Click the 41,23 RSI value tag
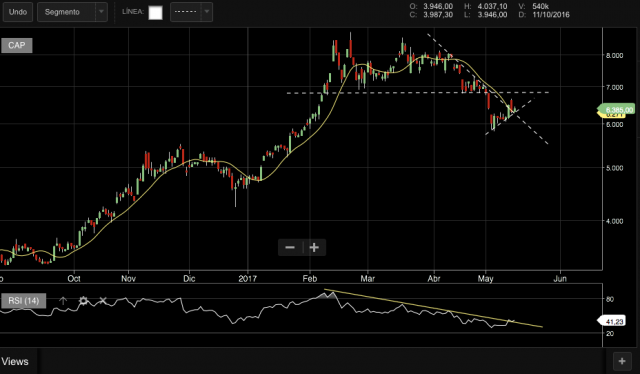Viewport: 640px width, 374px height. click(x=612, y=321)
